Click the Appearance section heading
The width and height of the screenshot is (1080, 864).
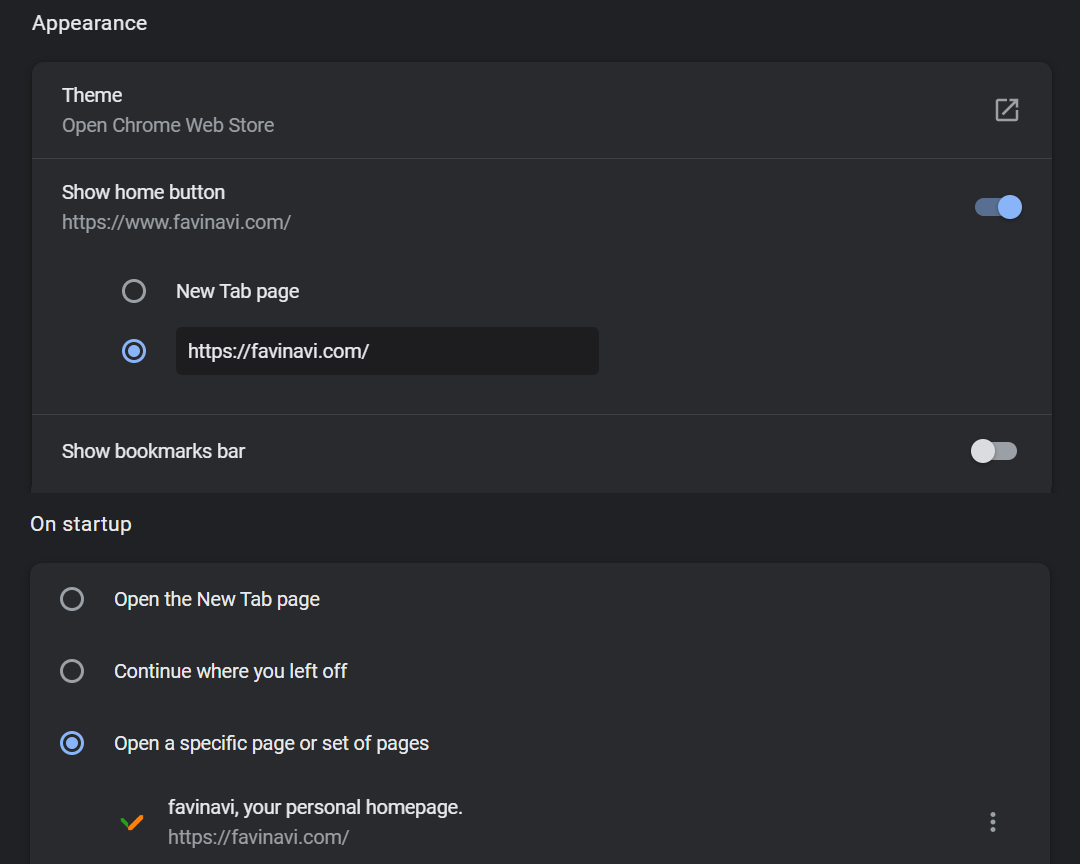click(89, 23)
